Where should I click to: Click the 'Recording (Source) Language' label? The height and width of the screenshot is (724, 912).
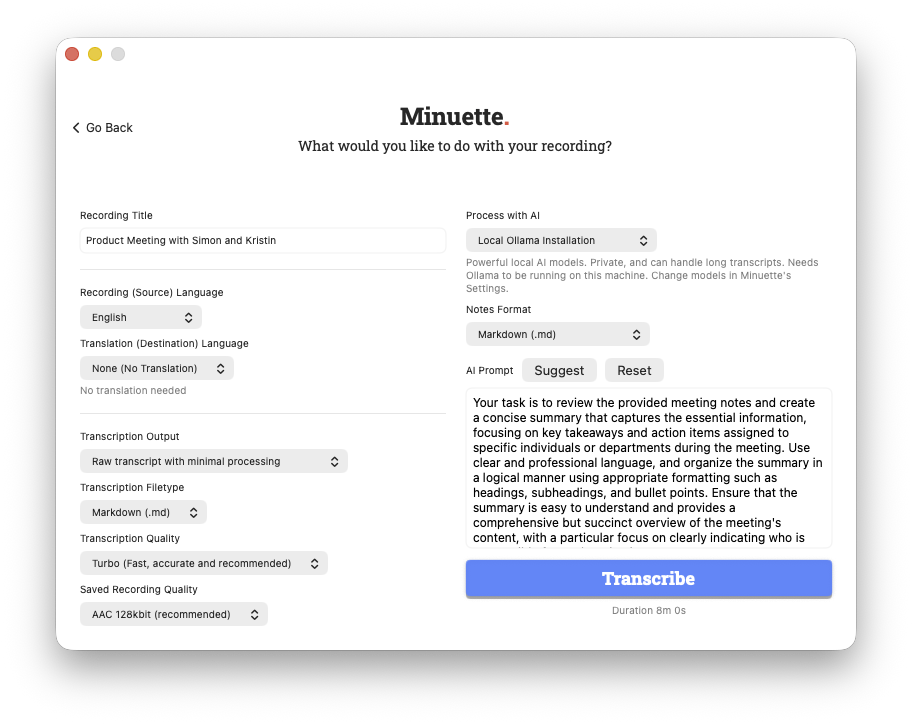point(152,293)
